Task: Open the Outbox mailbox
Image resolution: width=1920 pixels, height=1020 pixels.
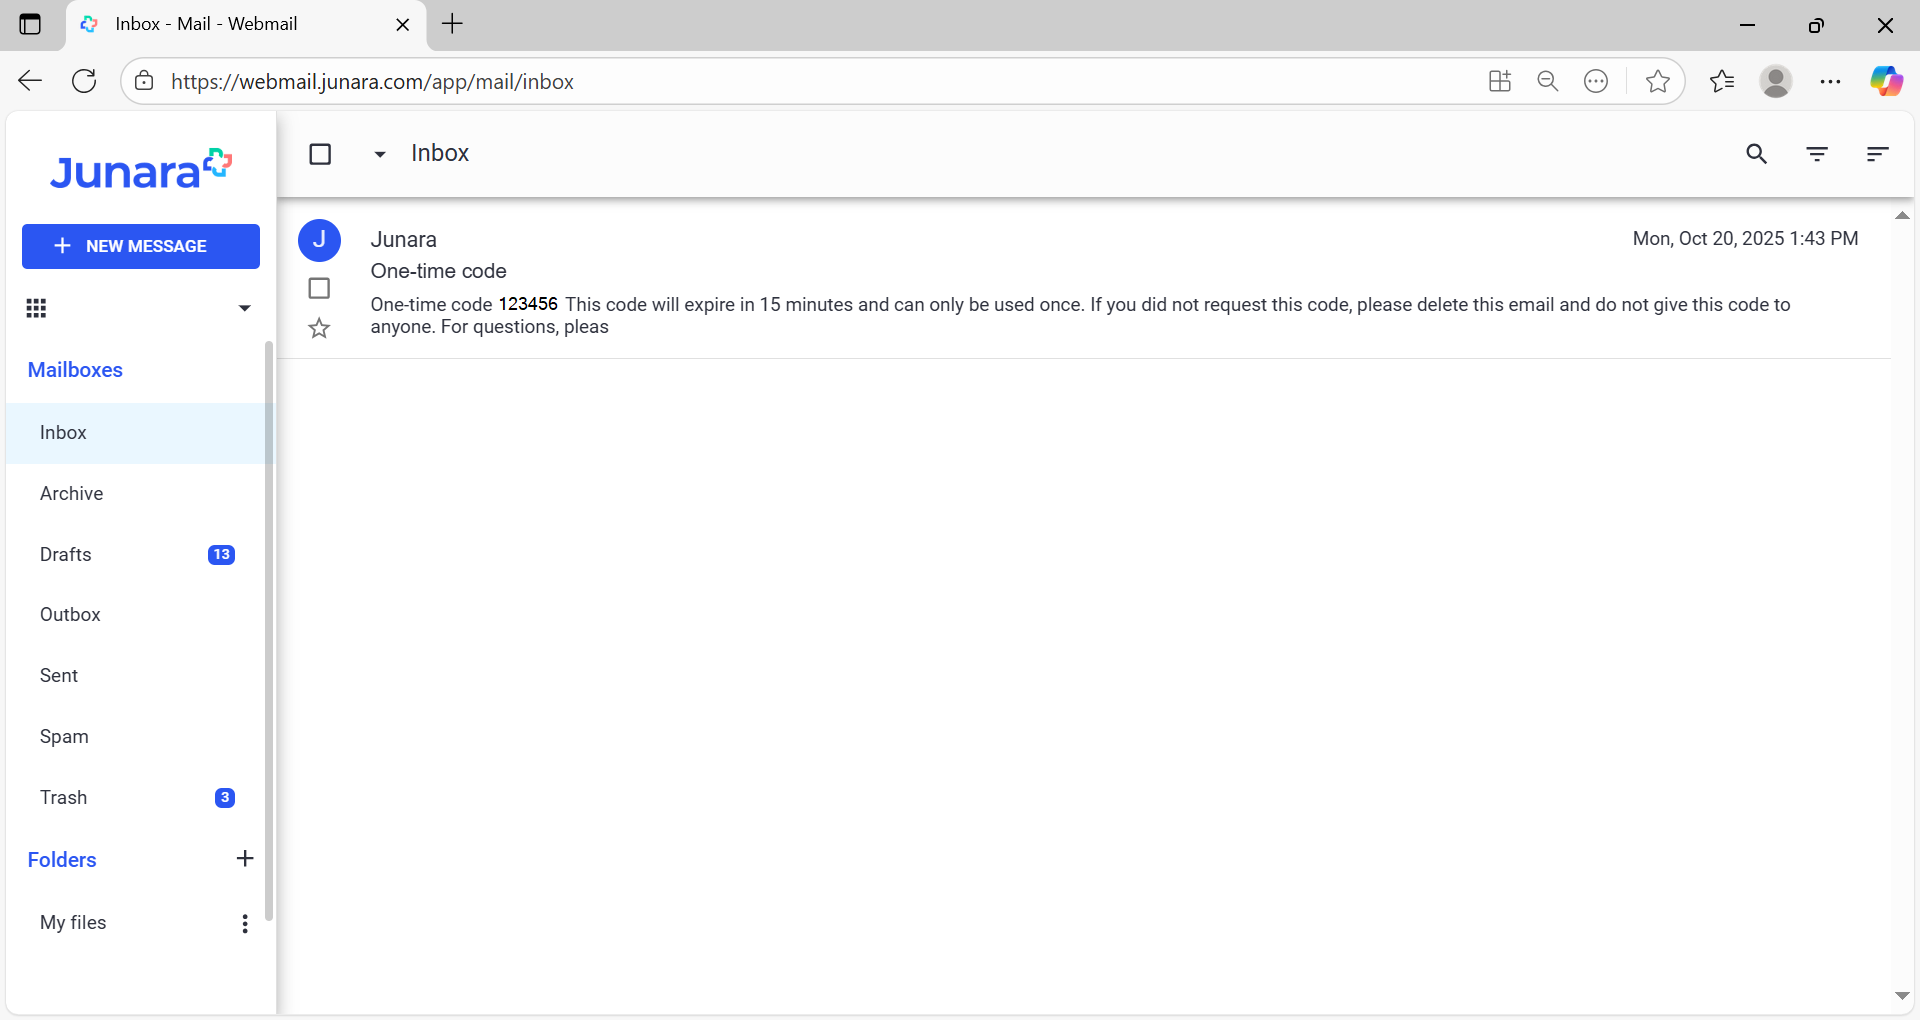Action: pyautogui.click(x=136, y=615)
